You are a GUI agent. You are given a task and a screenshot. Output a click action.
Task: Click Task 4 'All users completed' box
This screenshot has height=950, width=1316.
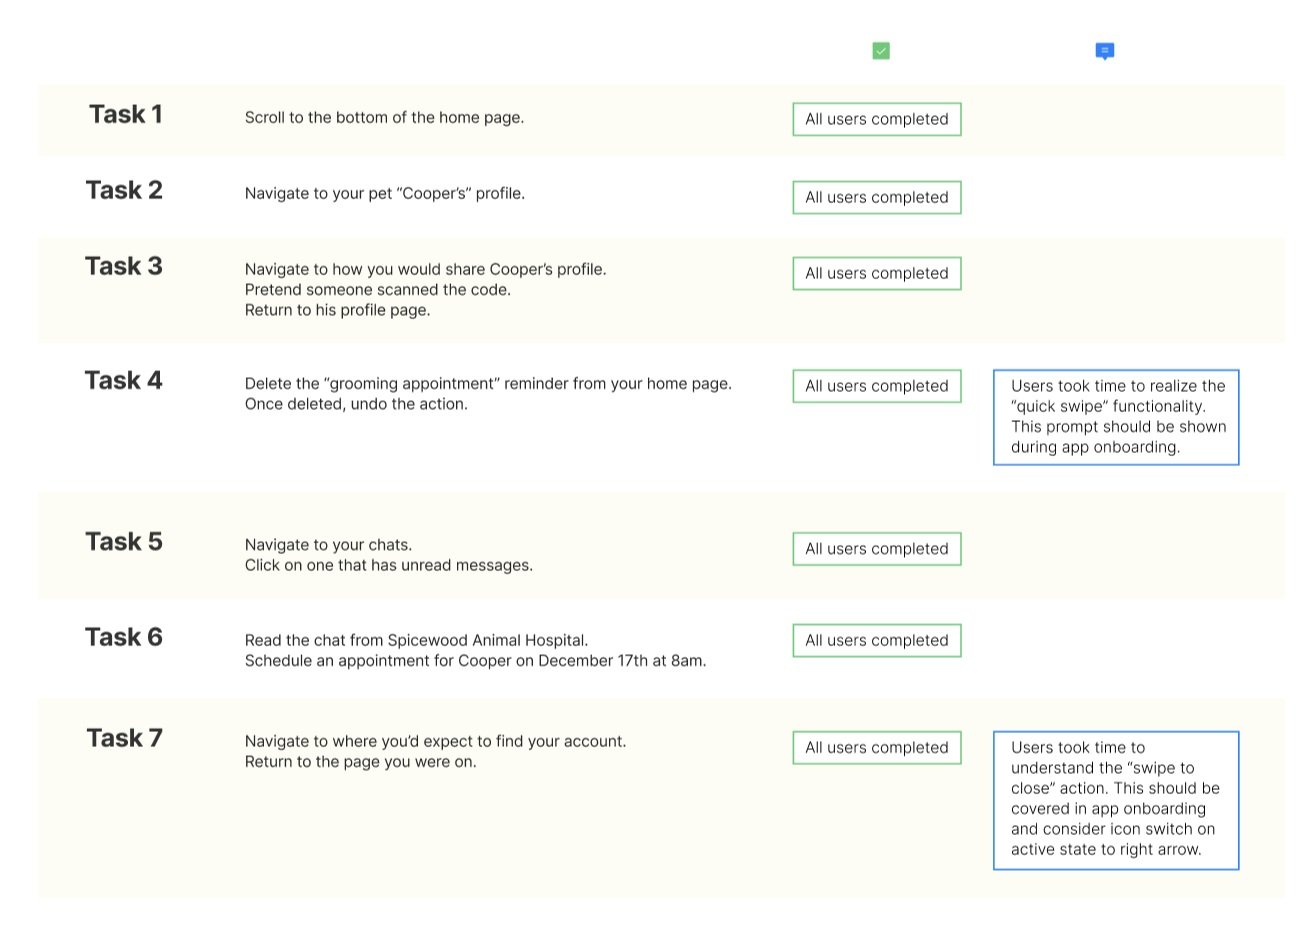click(x=877, y=386)
